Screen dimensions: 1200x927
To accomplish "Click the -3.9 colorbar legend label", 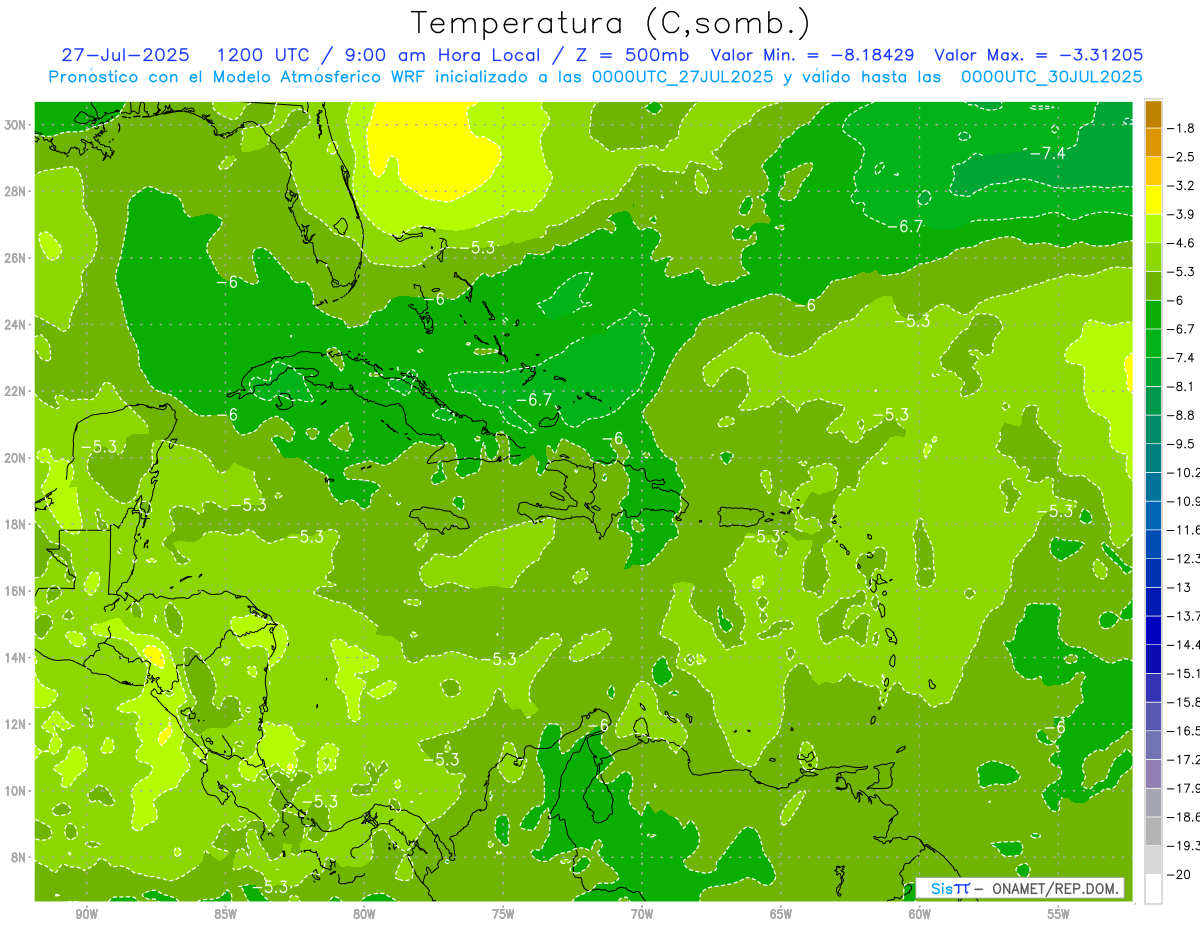I will pyautogui.click(x=1182, y=214).
